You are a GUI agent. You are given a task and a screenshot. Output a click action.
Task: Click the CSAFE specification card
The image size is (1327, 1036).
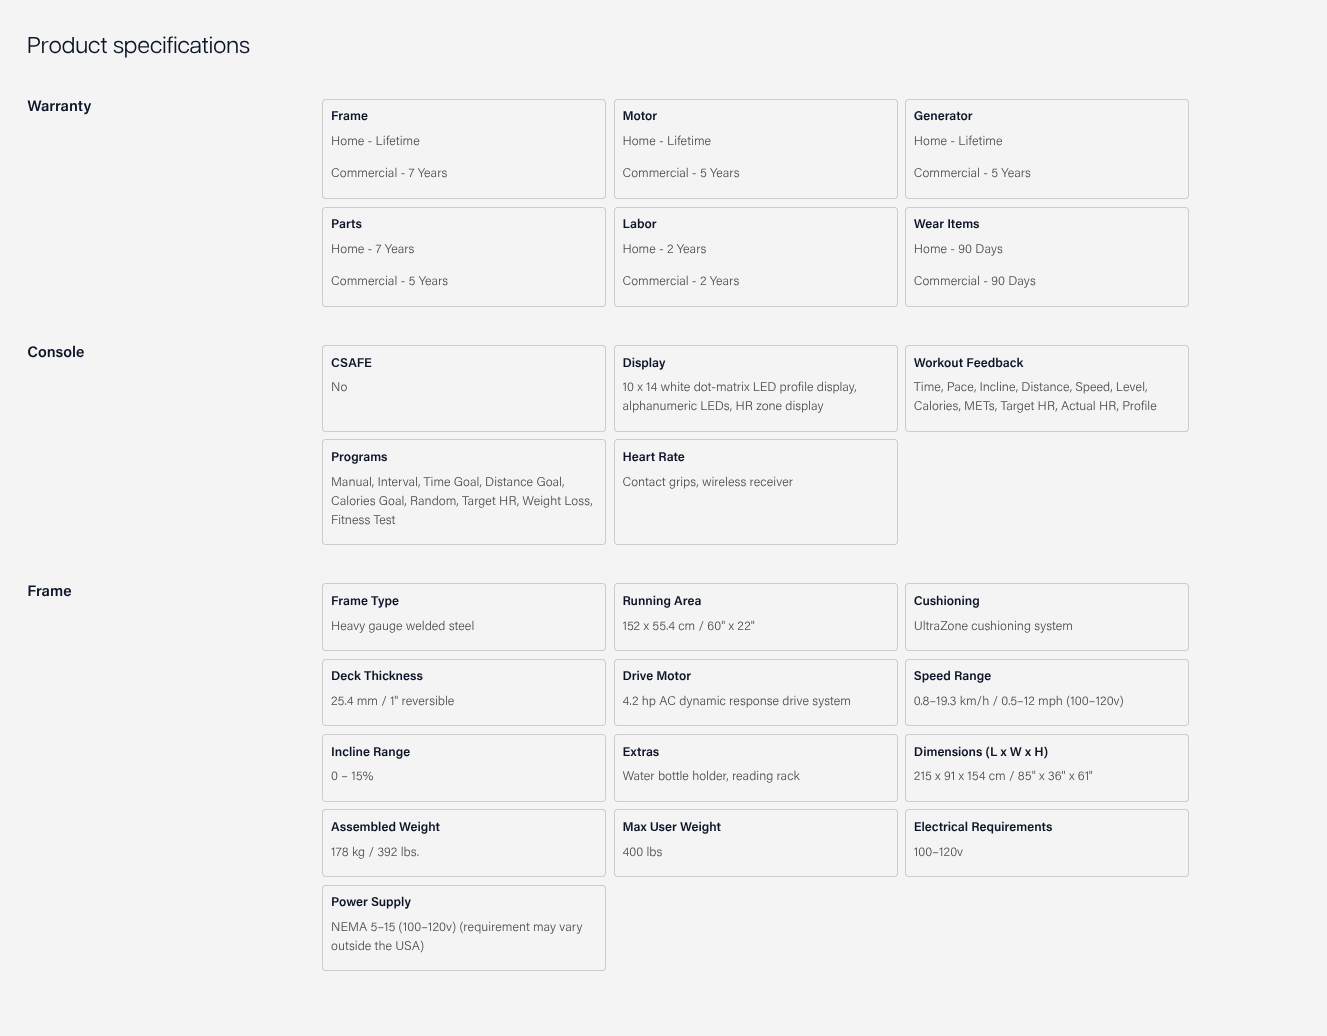[x=463, y=388]
